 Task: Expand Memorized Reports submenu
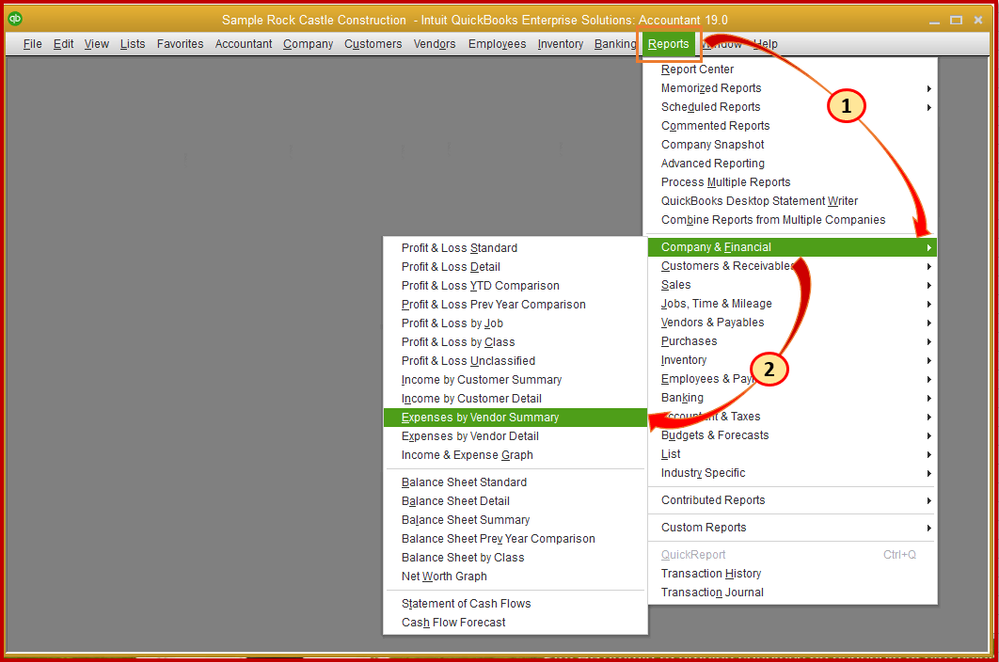point(793,88)
